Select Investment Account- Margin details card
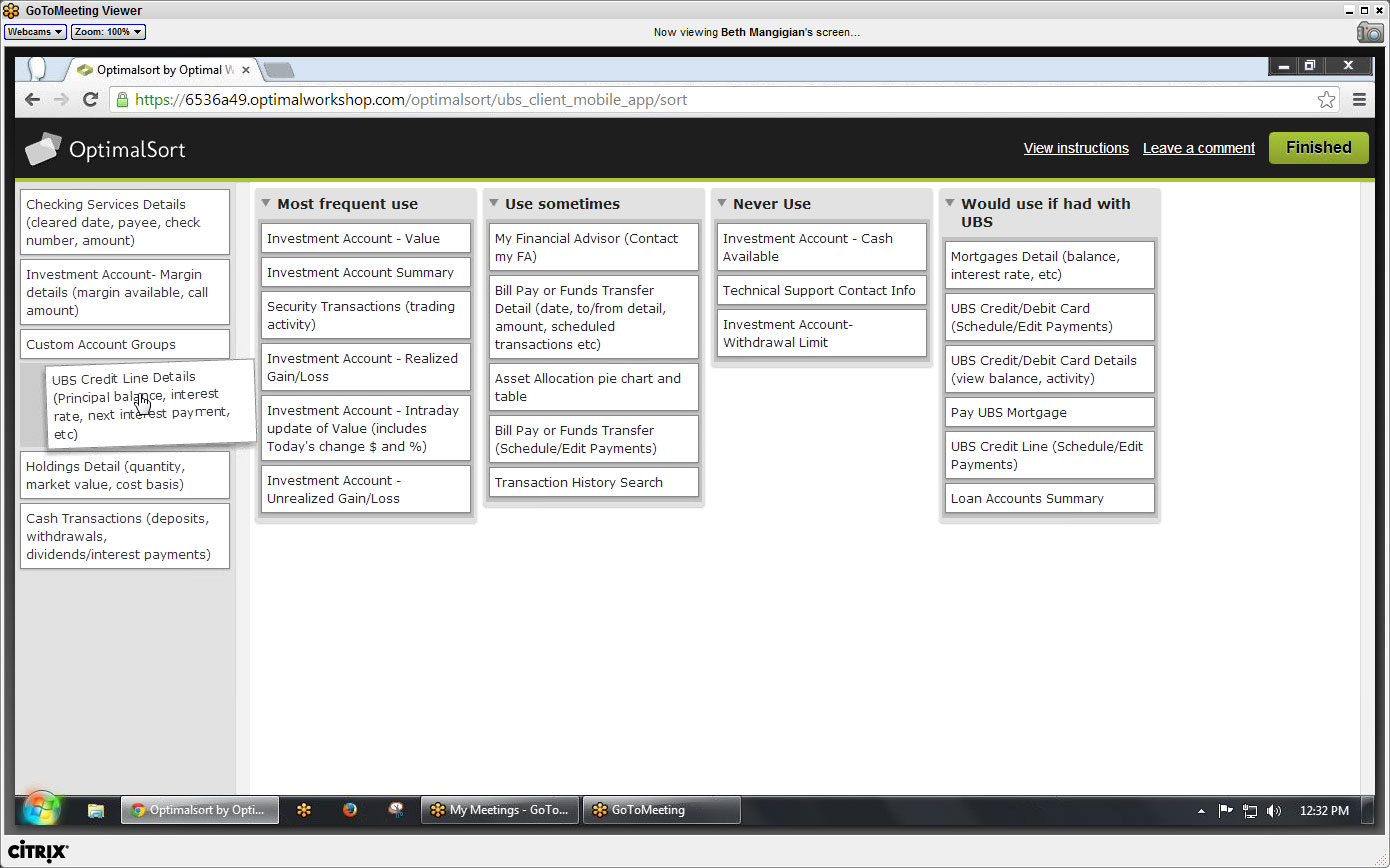Viewport: 1390px width, 868px height. tap(125, 292)
